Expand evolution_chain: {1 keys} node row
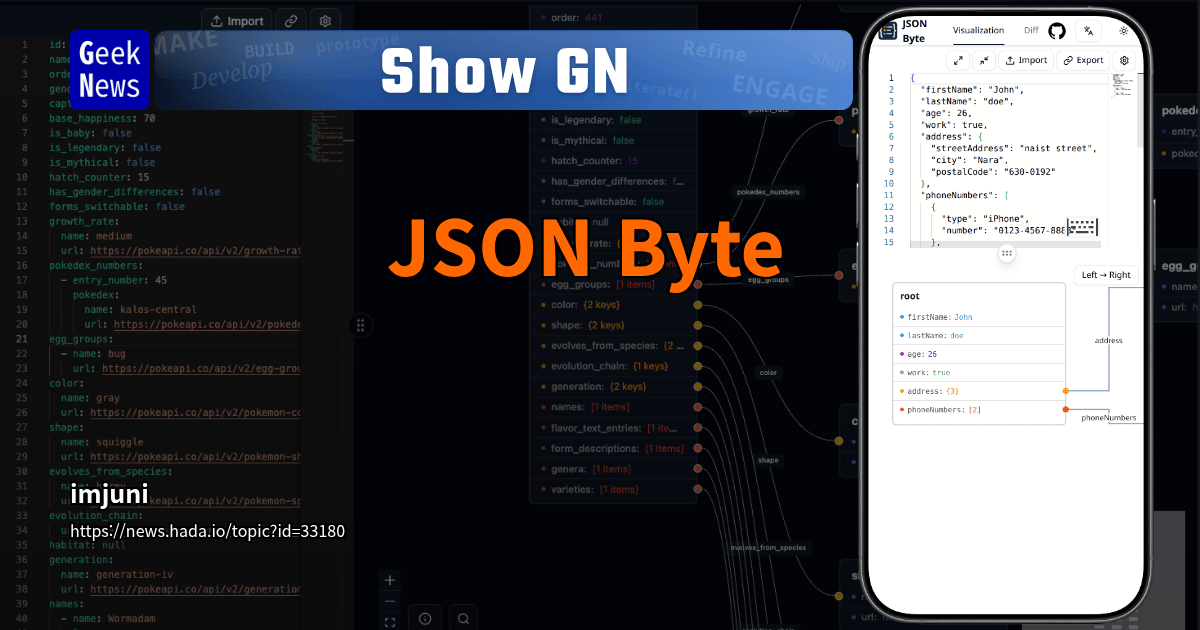Screen dimensions: 1200x630 point(612,366)
